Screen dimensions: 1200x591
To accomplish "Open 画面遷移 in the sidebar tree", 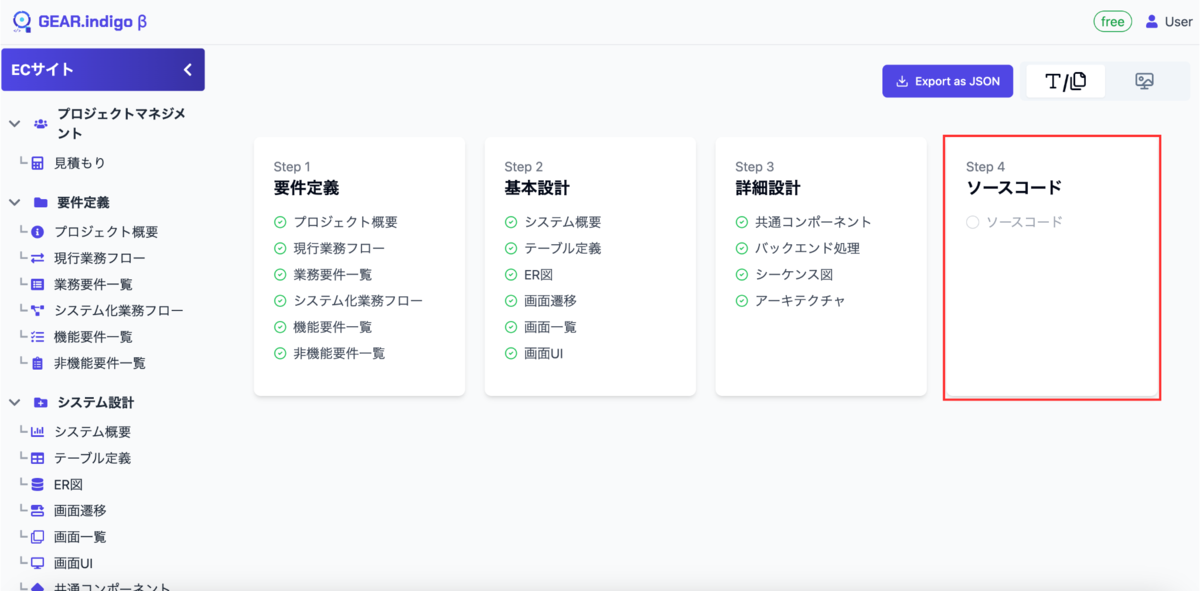I will coord(80,510).
